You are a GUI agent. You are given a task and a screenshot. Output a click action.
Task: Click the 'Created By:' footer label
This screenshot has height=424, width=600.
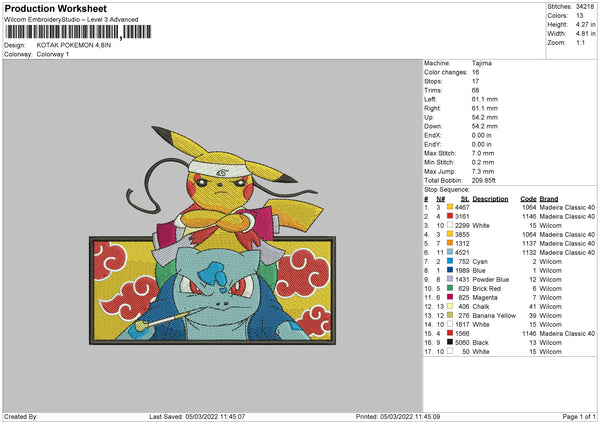(x=21, y=416)
